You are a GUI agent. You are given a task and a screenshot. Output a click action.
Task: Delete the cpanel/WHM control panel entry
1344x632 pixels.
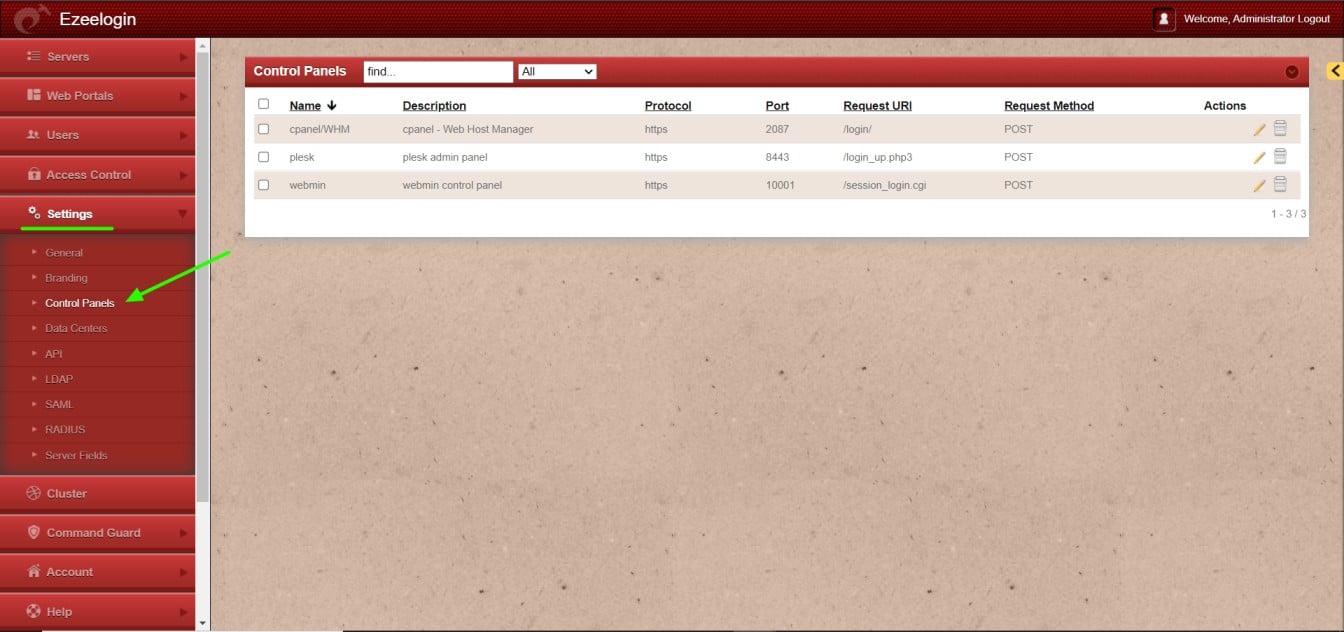(x=1280, y=128)
